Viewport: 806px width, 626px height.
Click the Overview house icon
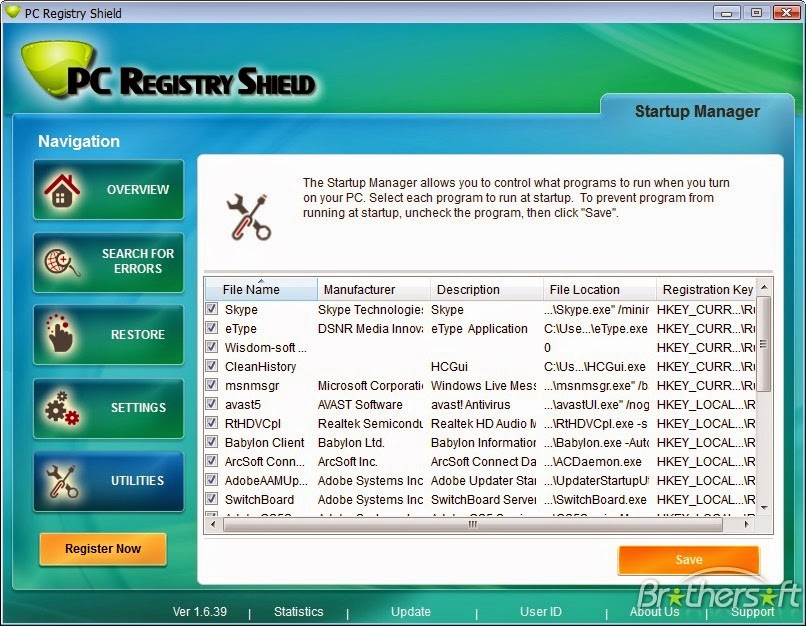62,190
